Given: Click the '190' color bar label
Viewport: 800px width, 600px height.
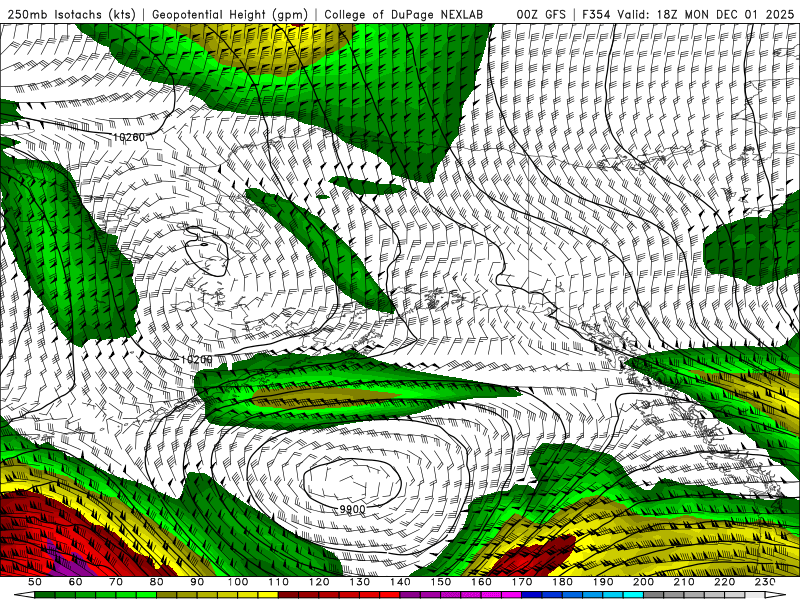Looking at the screenshot, I should pyautogui.click(x=604, y=582).
